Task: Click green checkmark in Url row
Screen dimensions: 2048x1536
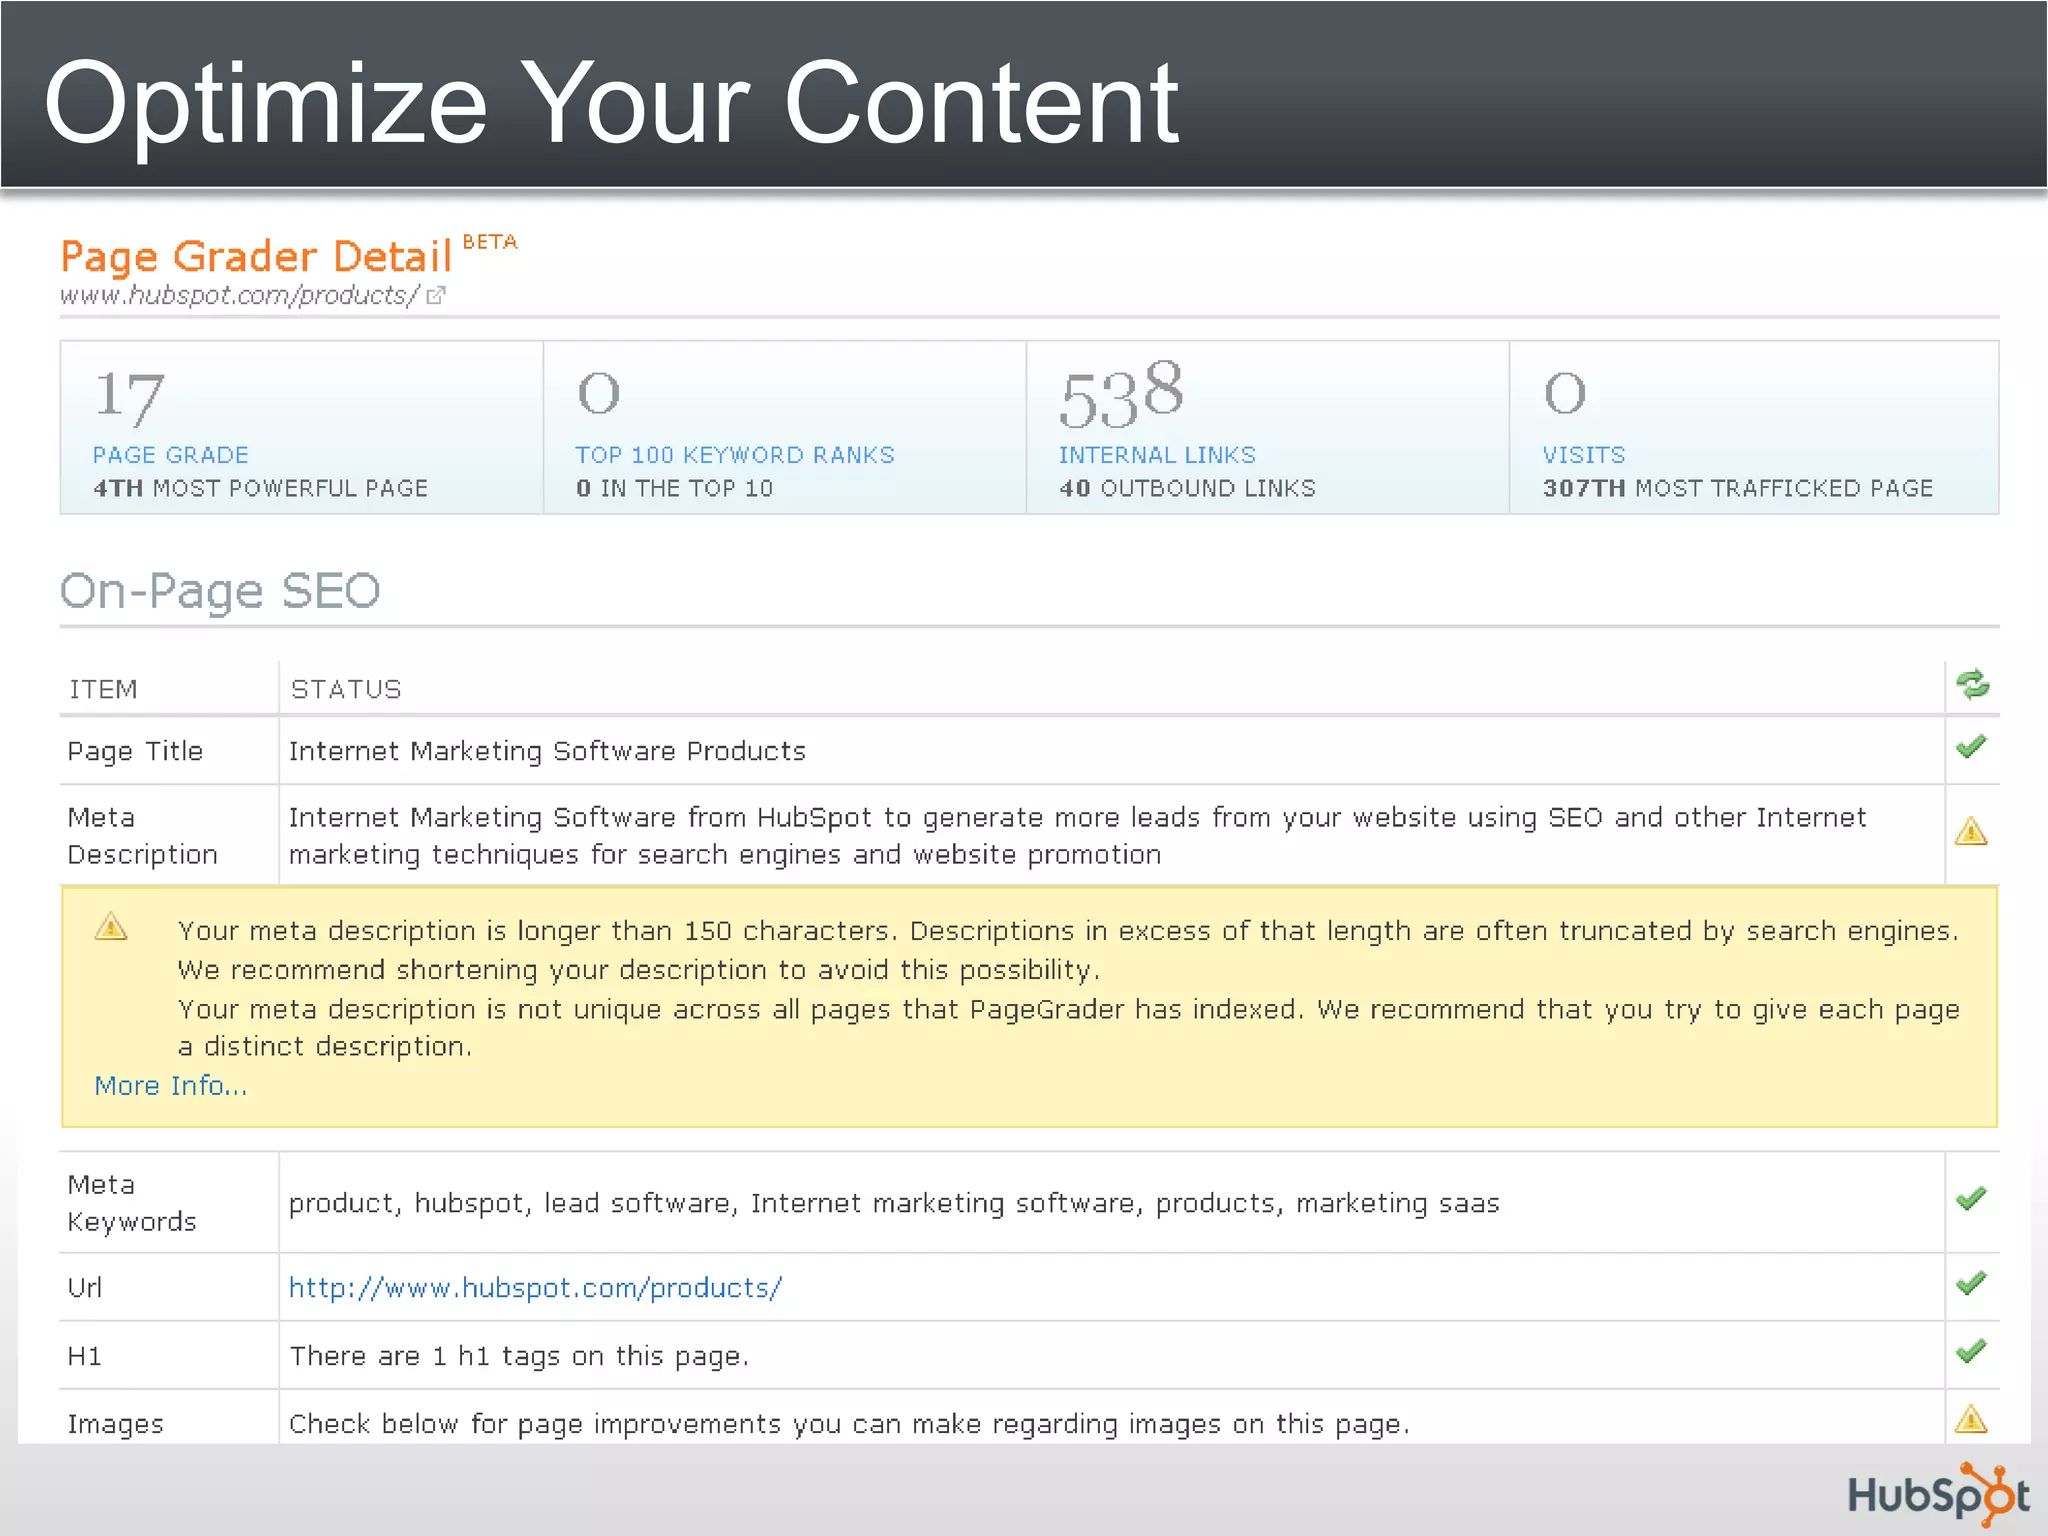Action: click(x=1971, y=1283)
